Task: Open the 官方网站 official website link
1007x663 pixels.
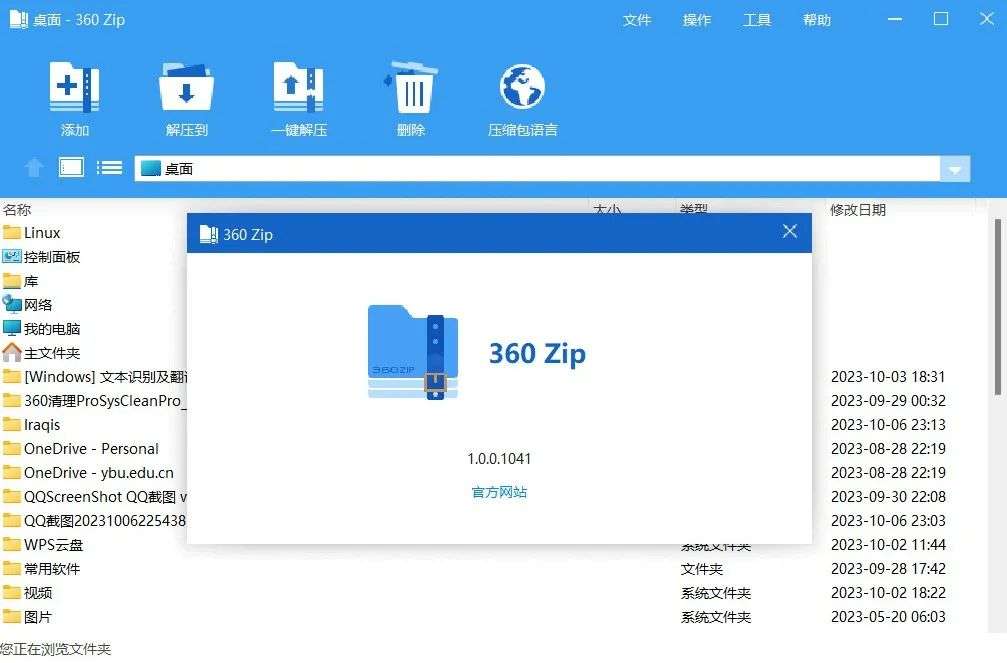Action: point(498,493)
